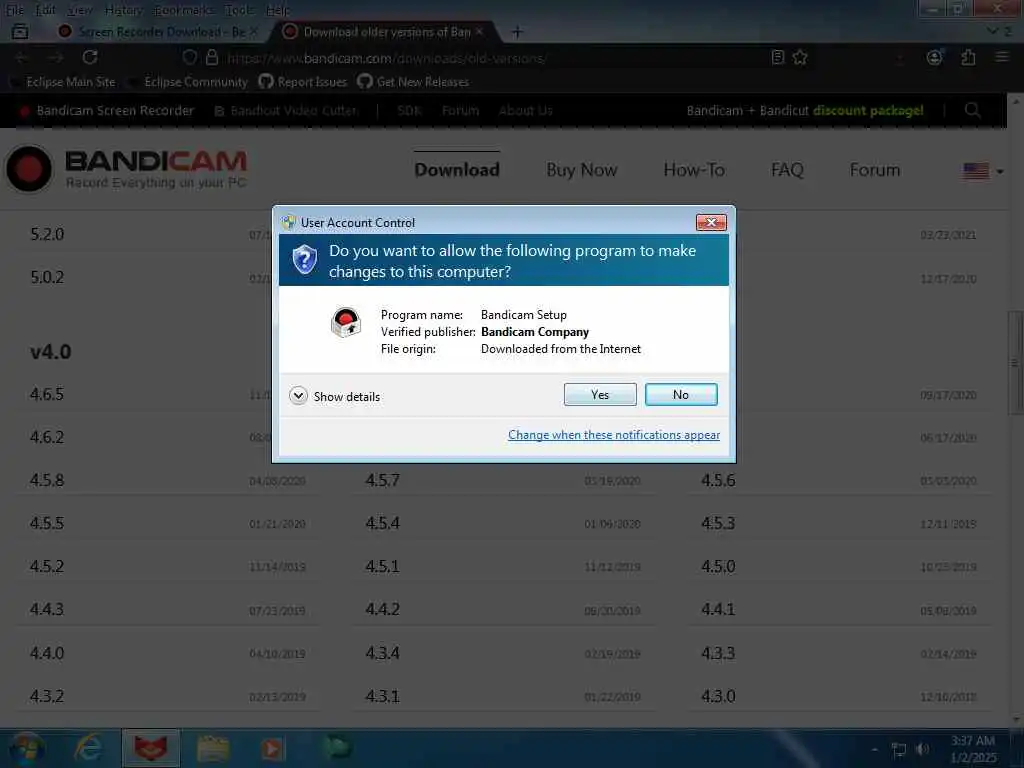Open the File menu
1024x768 pixels.
tap(14, 10)
